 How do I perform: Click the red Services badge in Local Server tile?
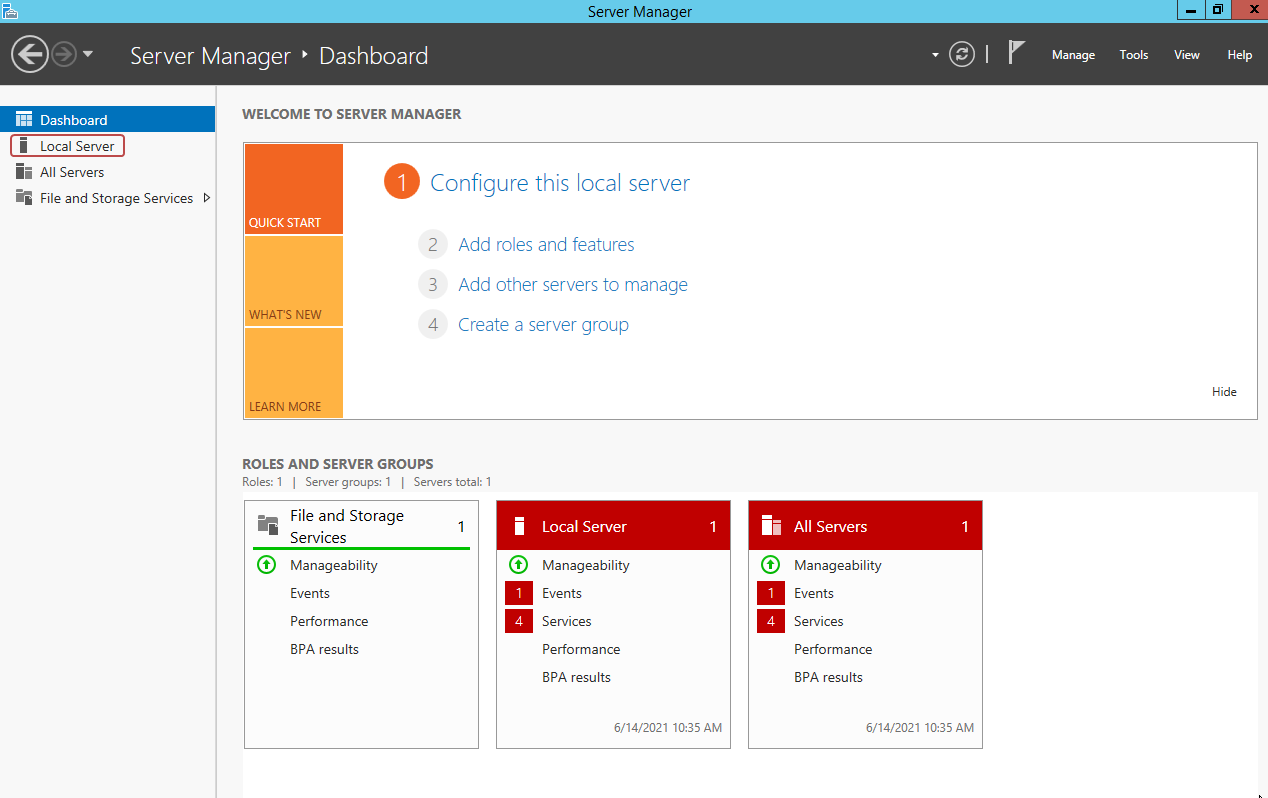point(519,621)
